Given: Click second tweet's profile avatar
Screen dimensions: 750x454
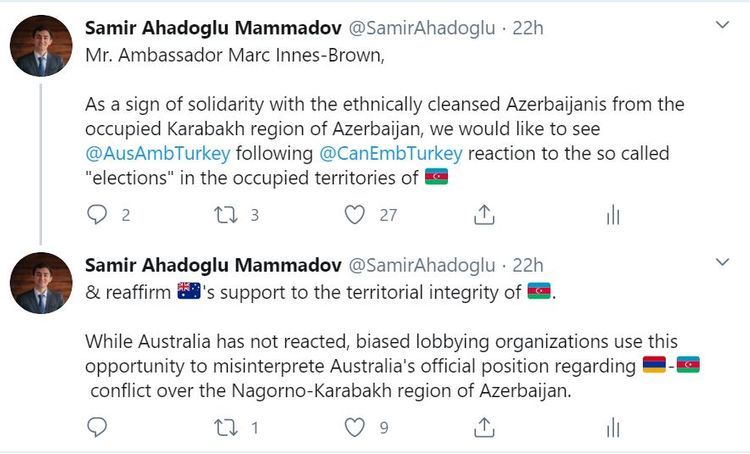Looking at the screenshot, I should click(40, 283).
